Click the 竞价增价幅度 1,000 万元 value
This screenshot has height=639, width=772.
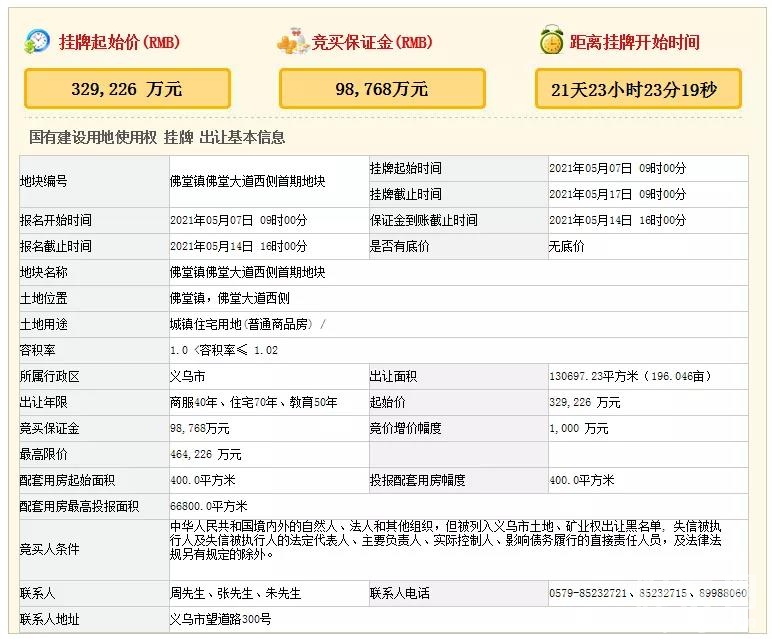click(578, 428)
